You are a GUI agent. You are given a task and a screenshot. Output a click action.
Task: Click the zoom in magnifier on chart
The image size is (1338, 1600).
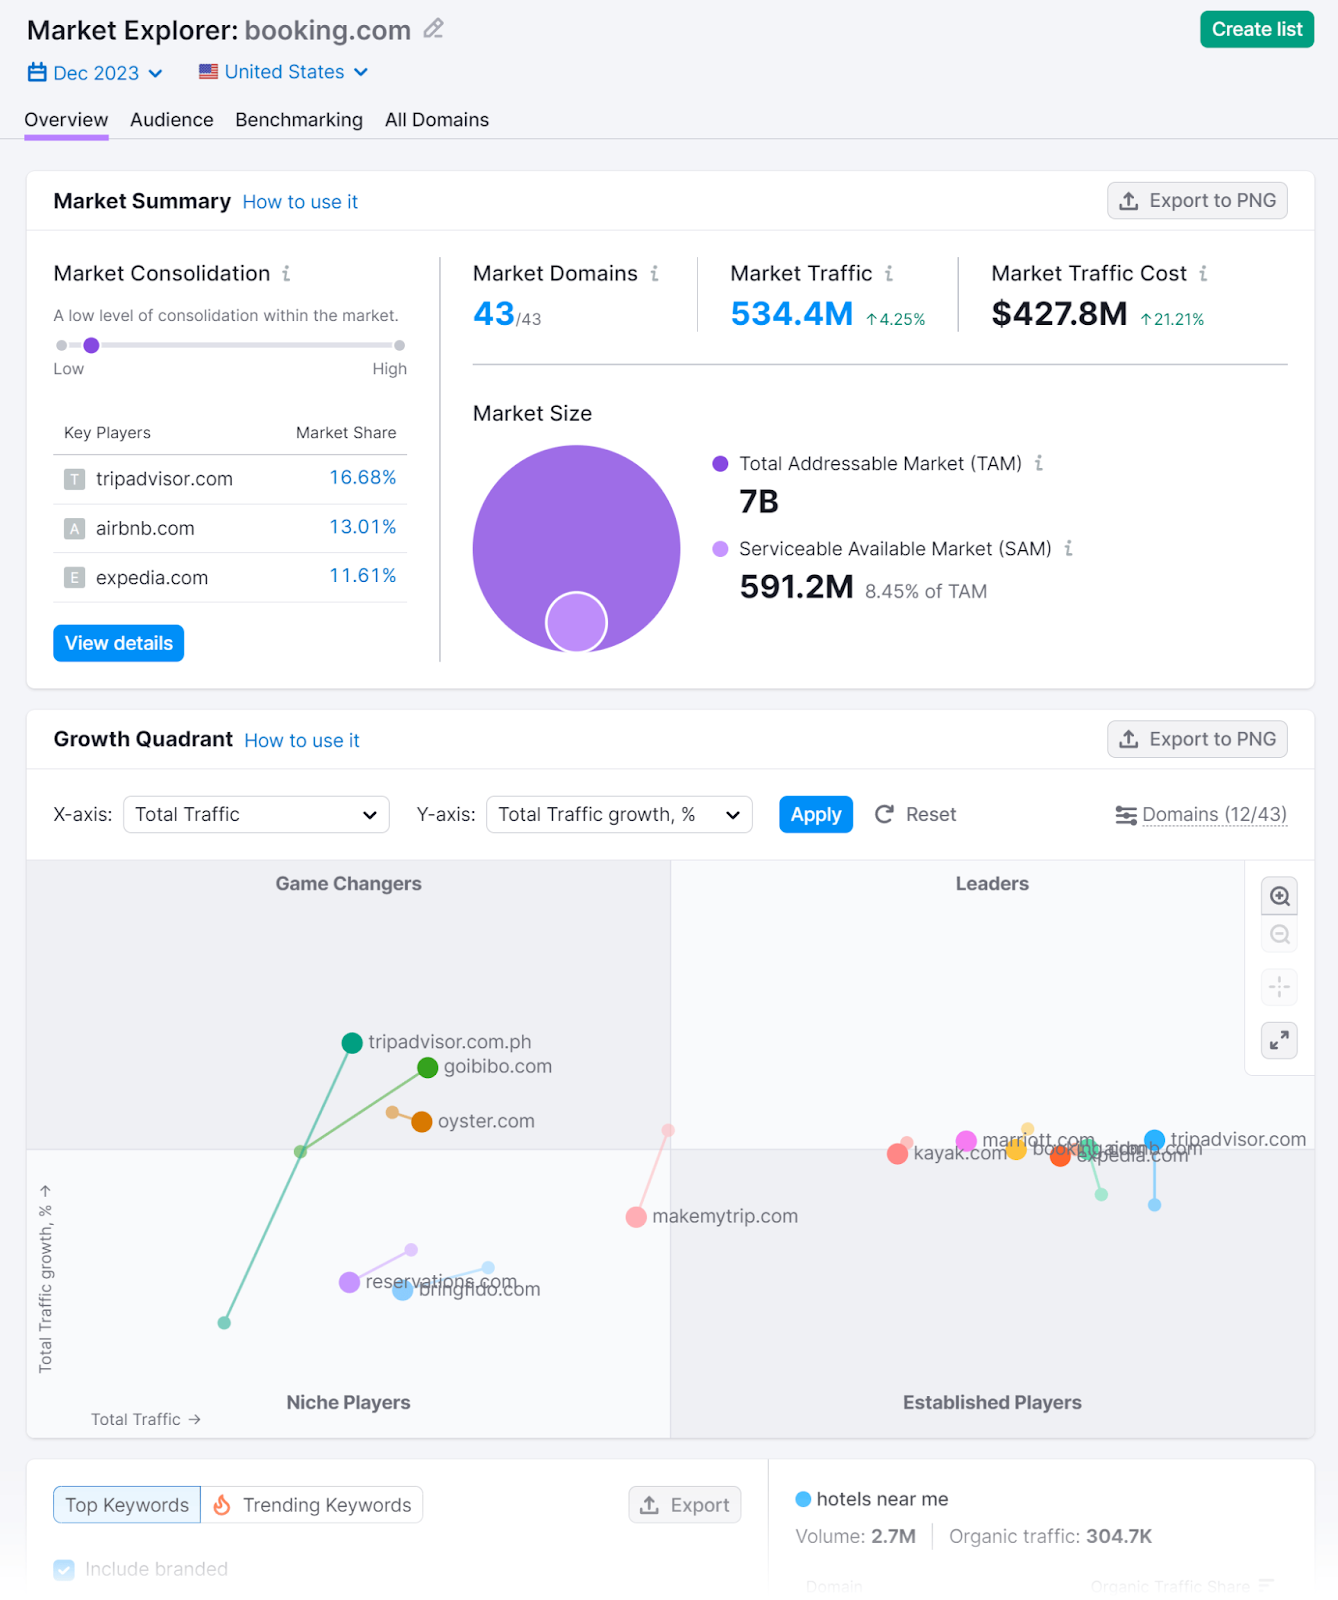pyautogui.click(x=1279, y=896)
